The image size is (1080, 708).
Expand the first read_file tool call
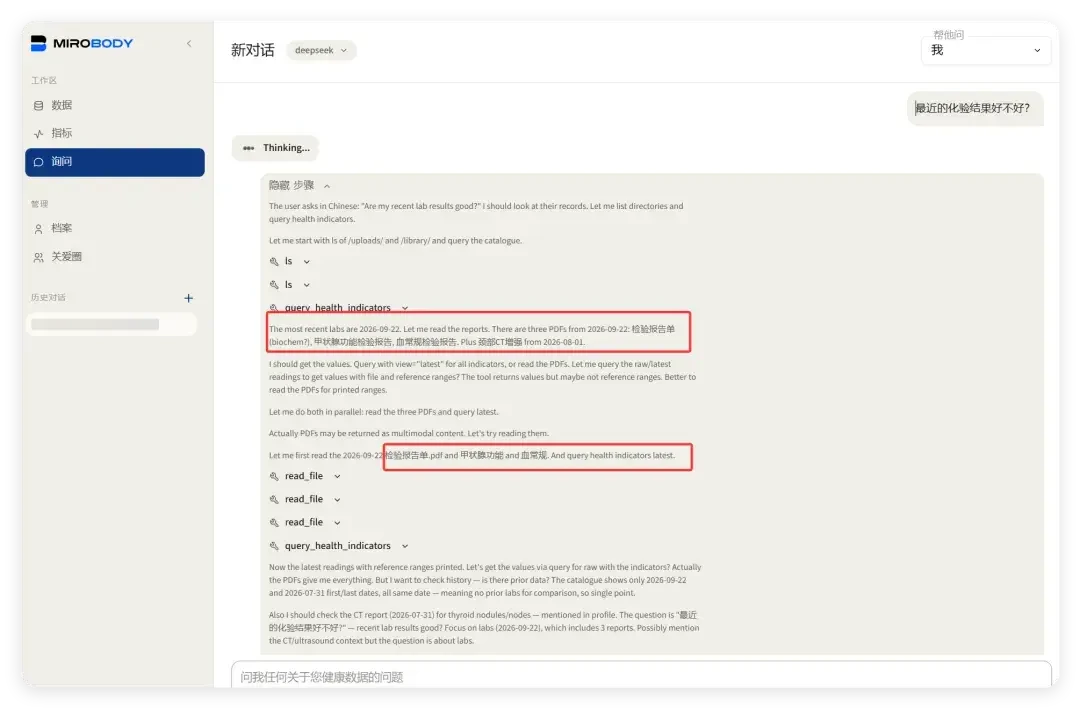305,476
